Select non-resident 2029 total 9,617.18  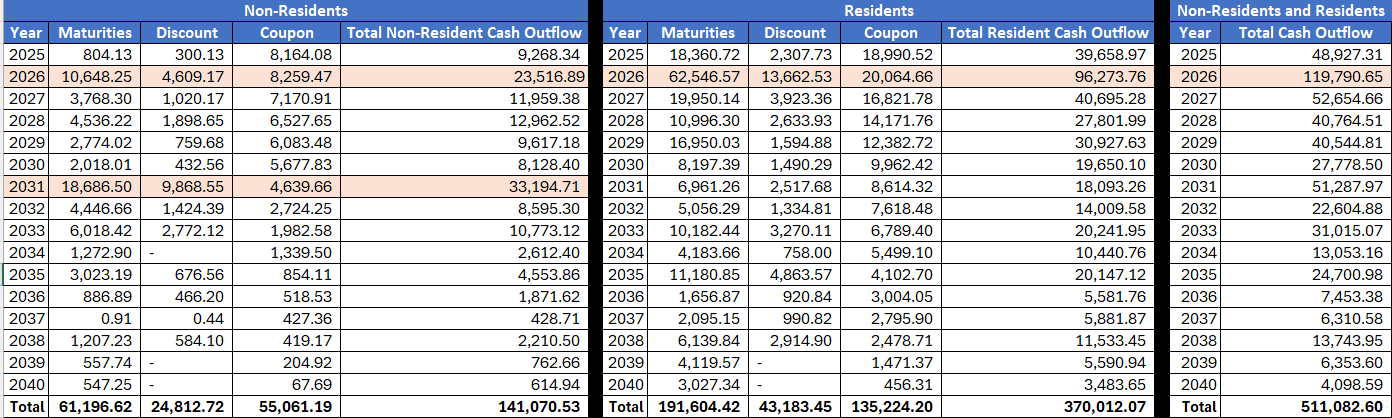tap(463, 142)
